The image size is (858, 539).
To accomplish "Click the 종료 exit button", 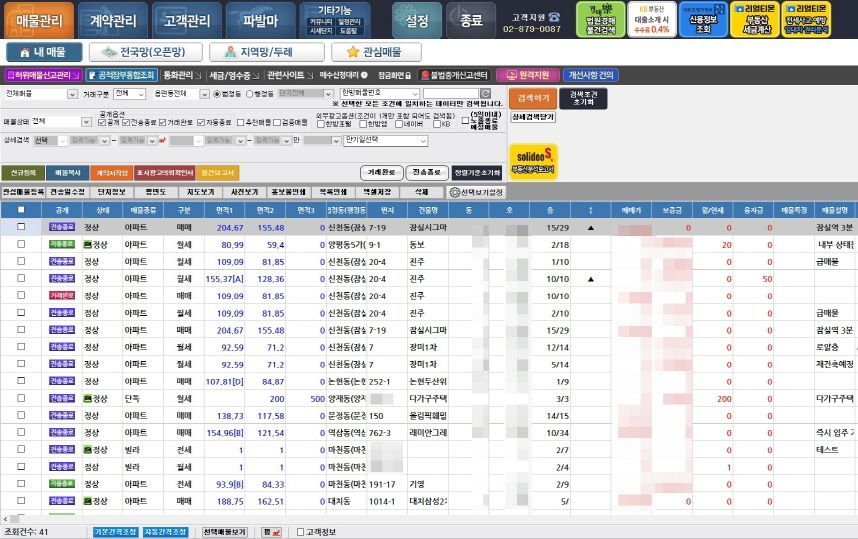I will [x=470, y=20].
